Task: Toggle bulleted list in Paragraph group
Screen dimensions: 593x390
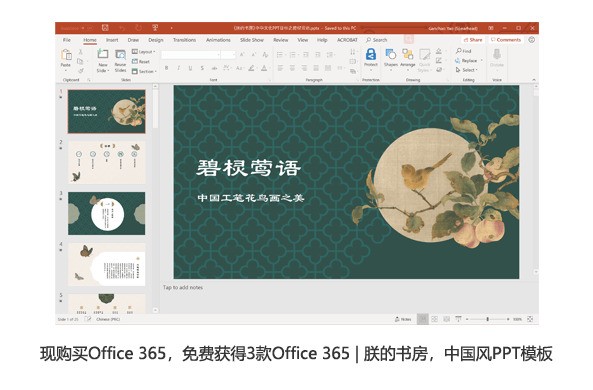Action: [x=281, y=55]
